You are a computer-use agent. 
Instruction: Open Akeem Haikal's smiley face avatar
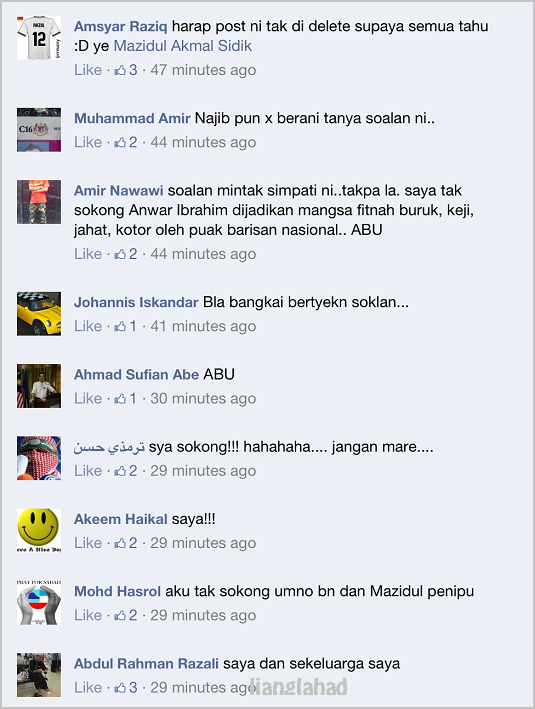[39, 530]
